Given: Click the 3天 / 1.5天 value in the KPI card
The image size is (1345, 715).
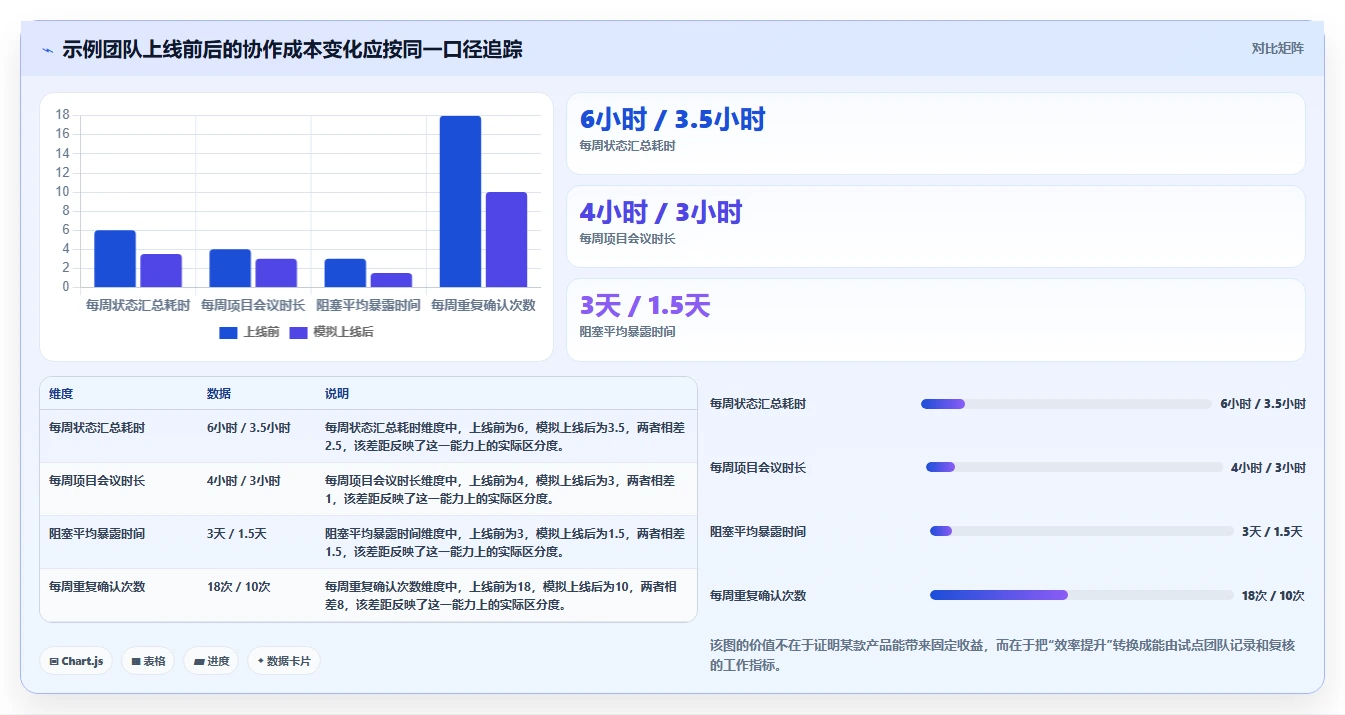Looking at the screenshot, I should pyautogui.click(x=645, y=306).
